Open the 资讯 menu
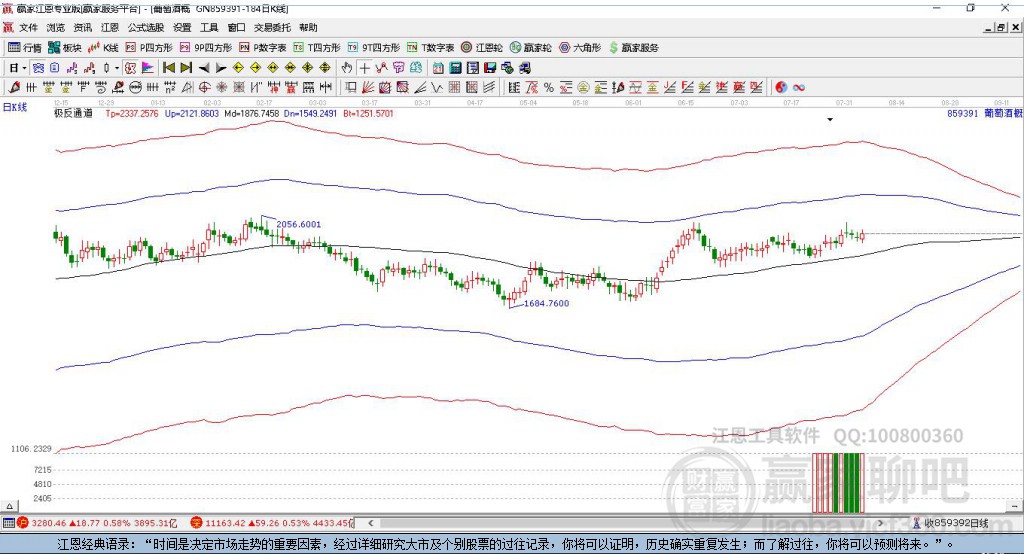The width and height of the screenshot is (1024, 554). click(83, 27)
